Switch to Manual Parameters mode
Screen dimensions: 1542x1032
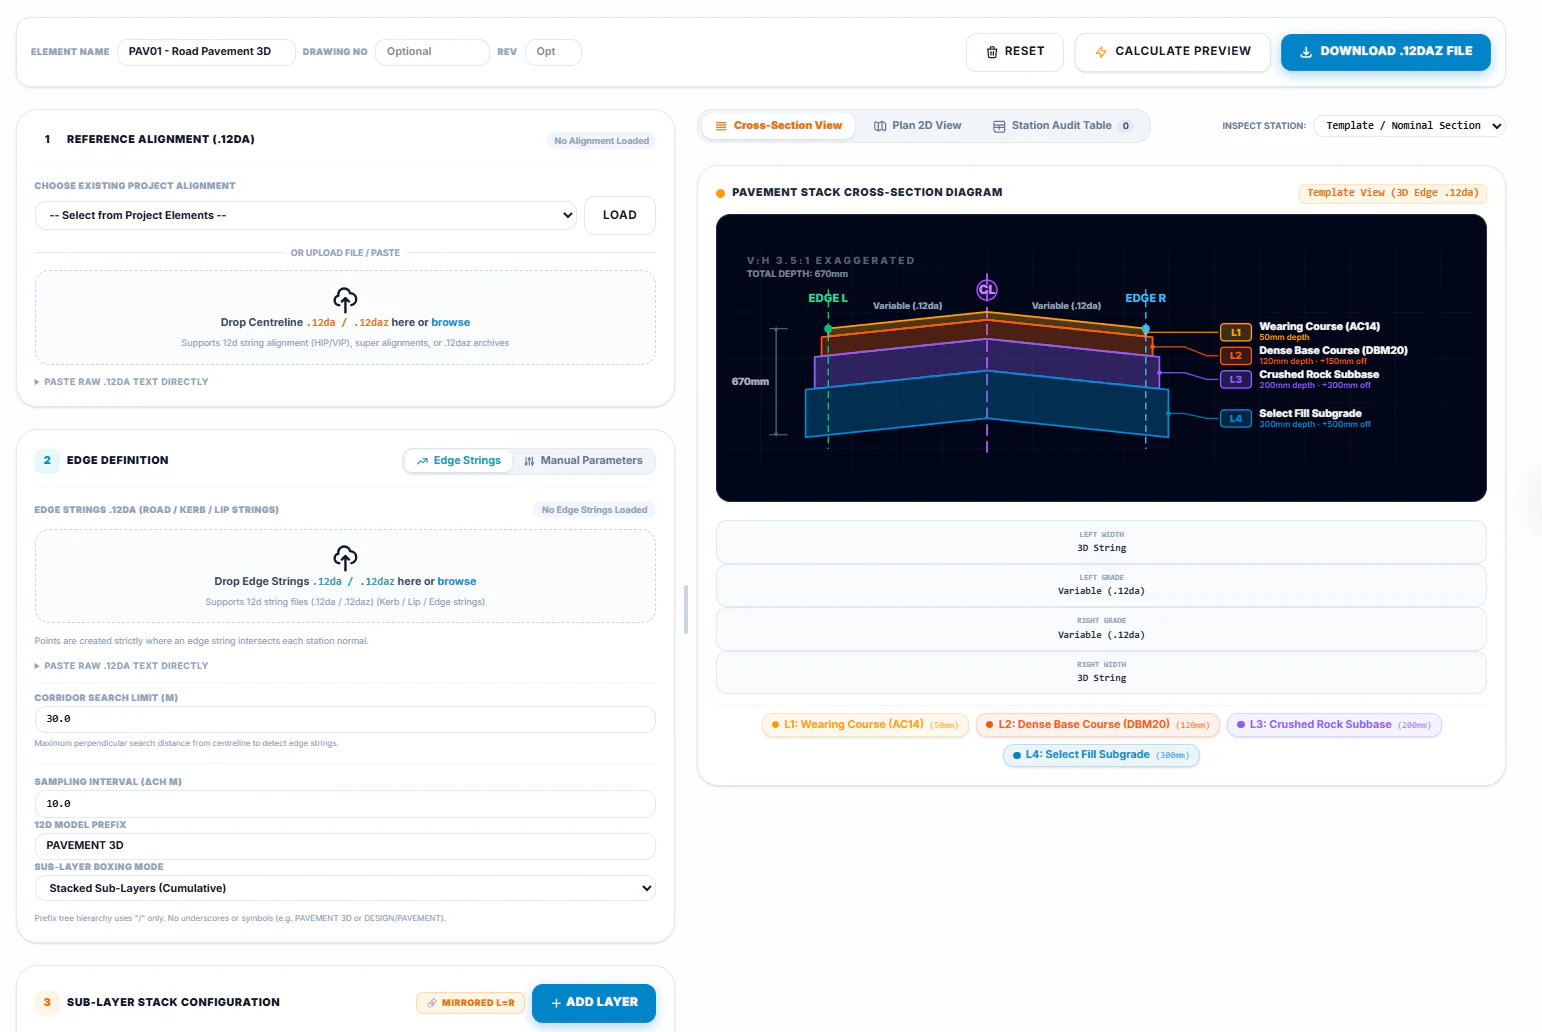point(584,460)
